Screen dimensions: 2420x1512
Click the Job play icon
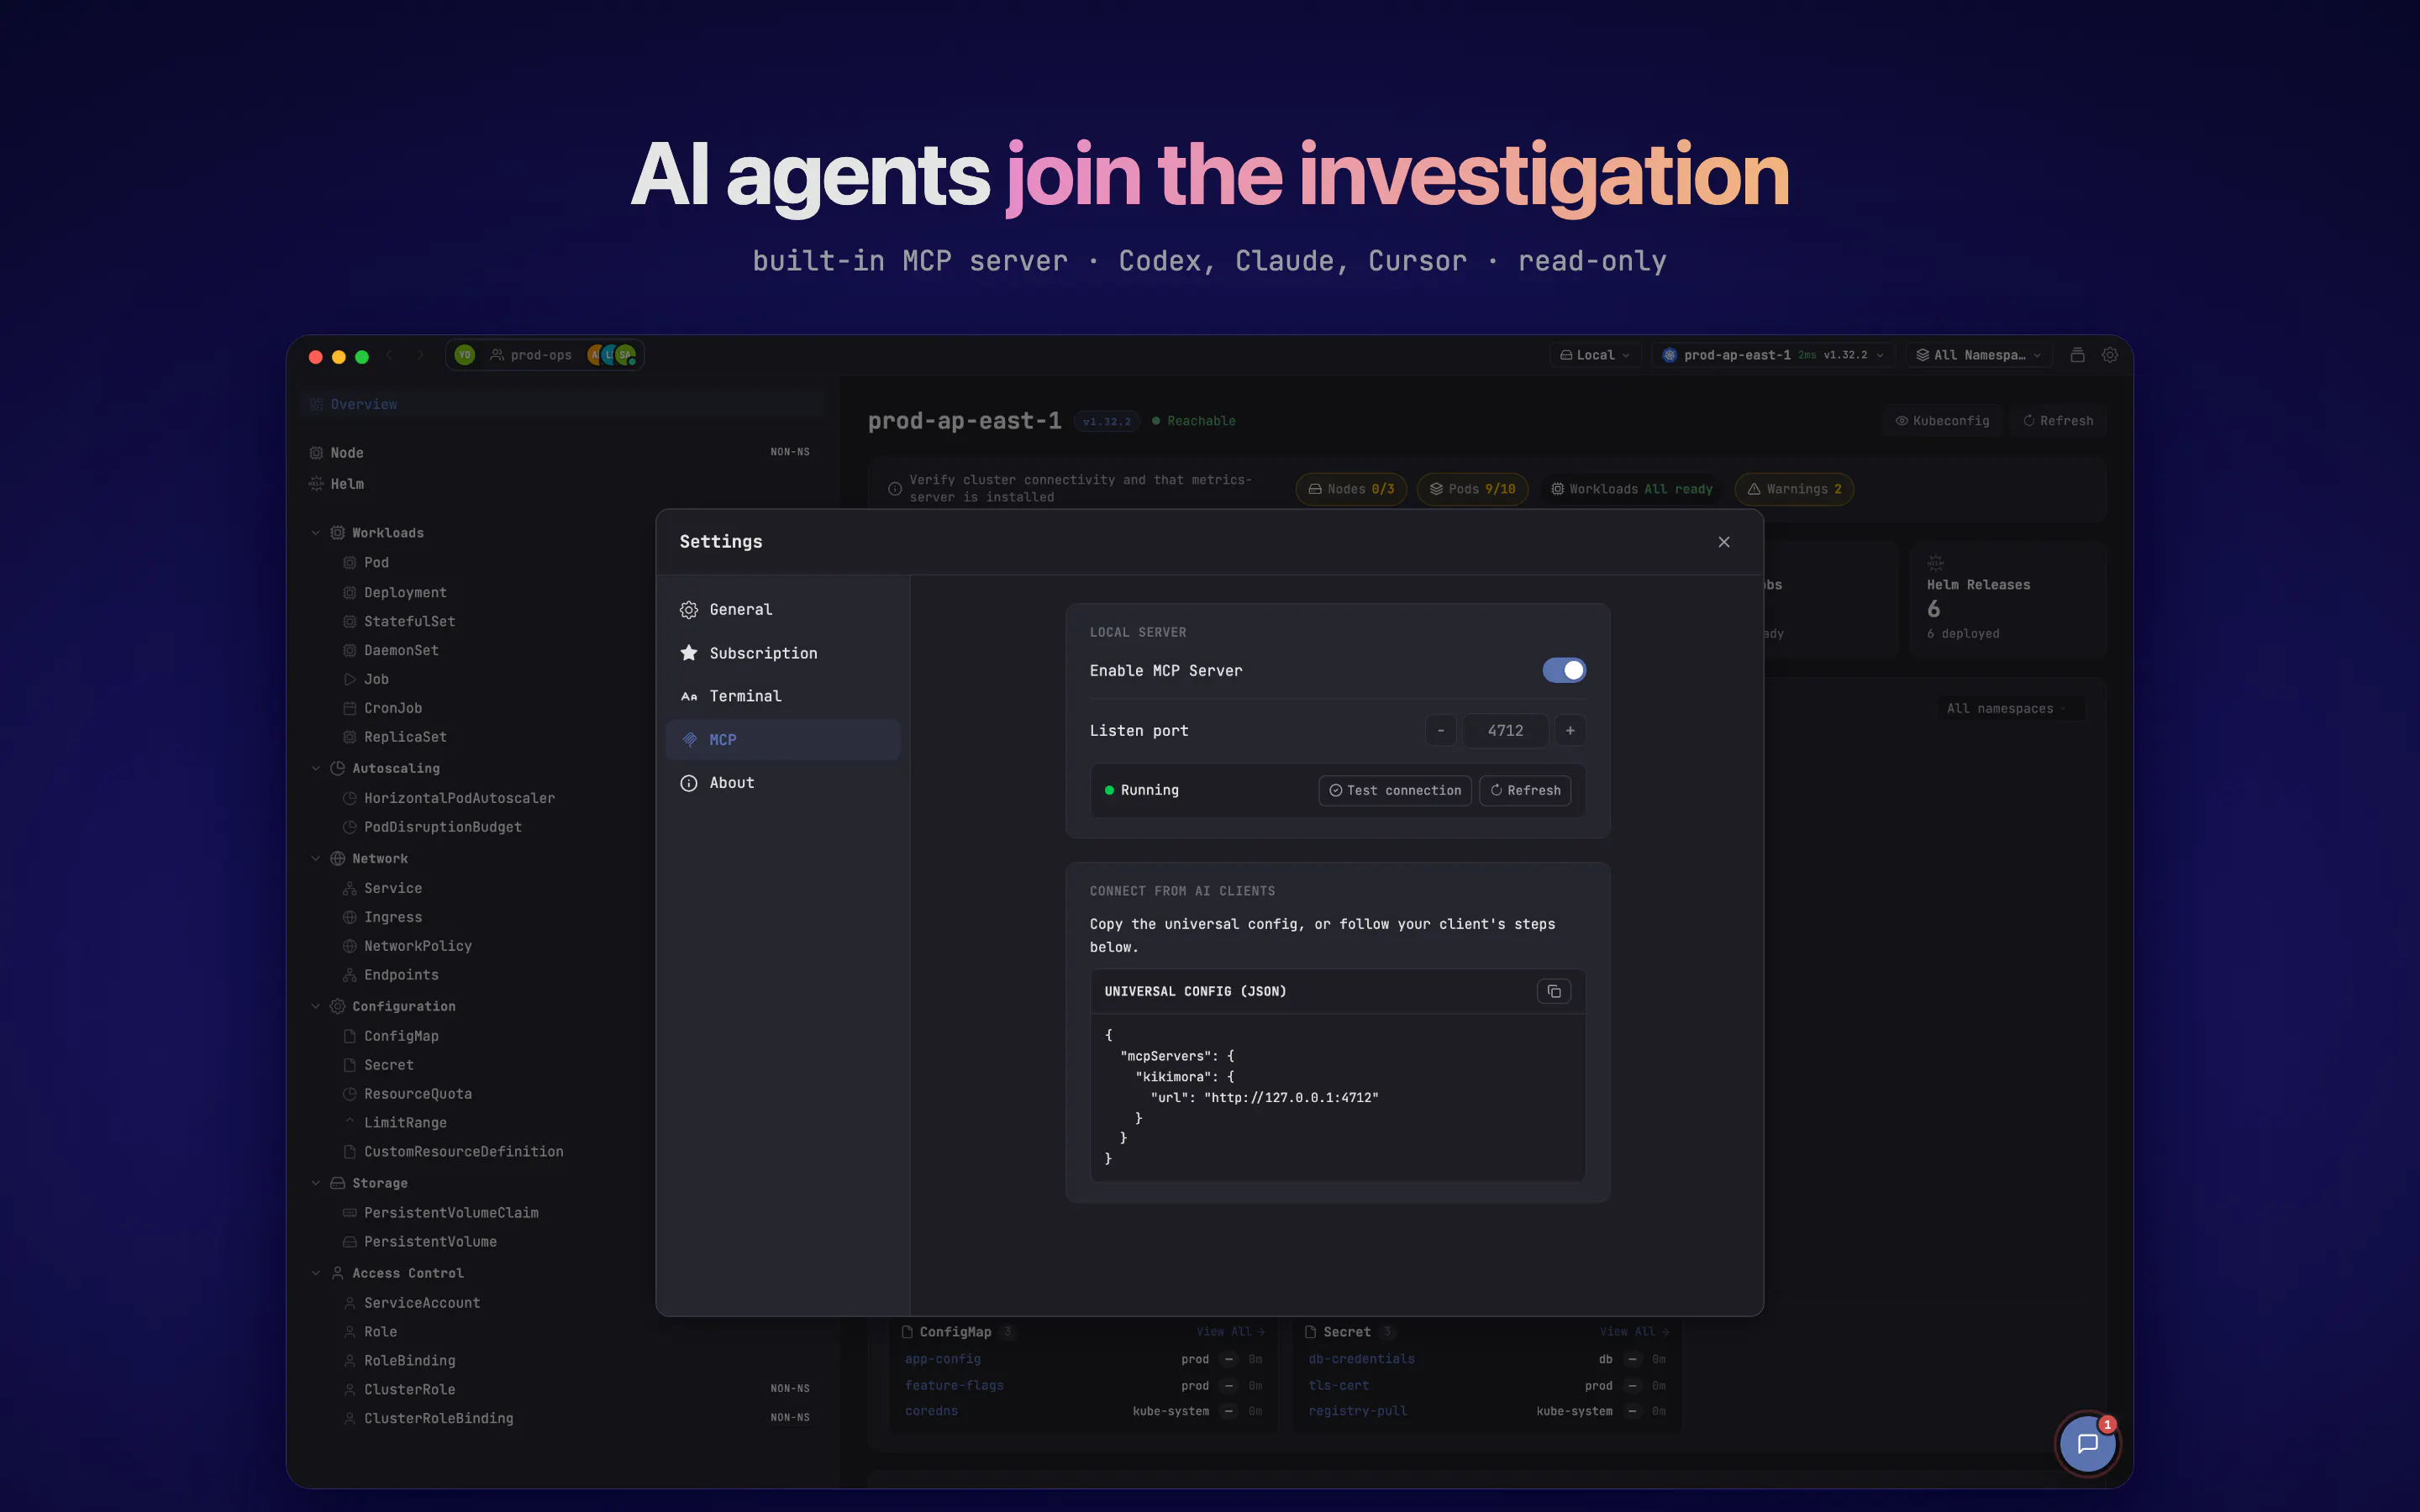point(350,679)
